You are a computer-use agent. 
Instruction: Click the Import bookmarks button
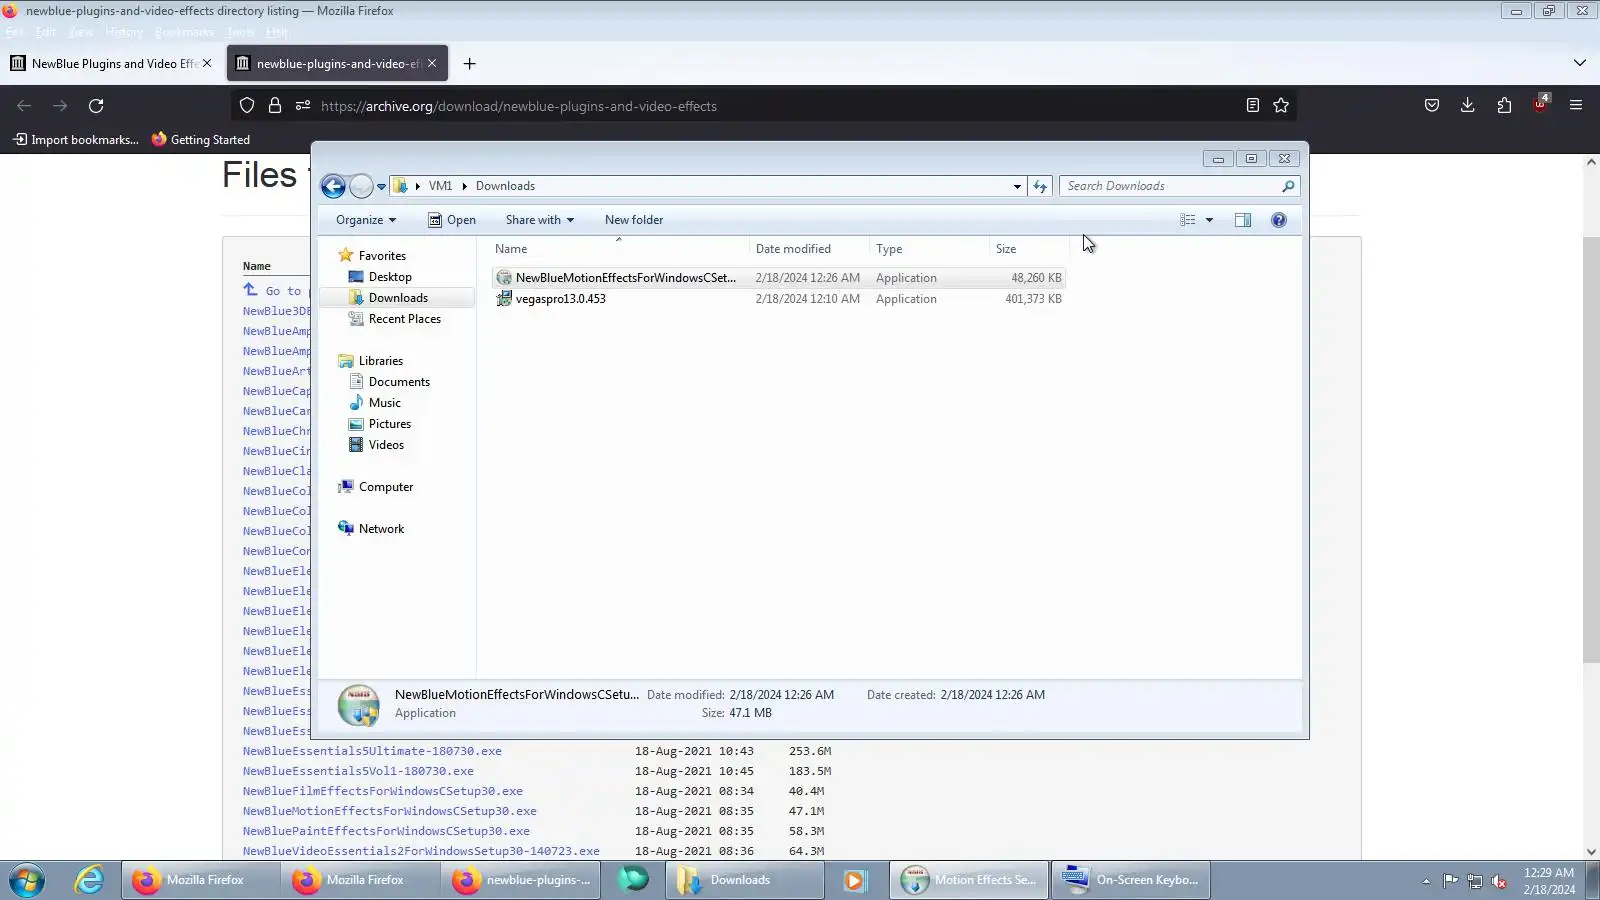(x=76, y=140)
